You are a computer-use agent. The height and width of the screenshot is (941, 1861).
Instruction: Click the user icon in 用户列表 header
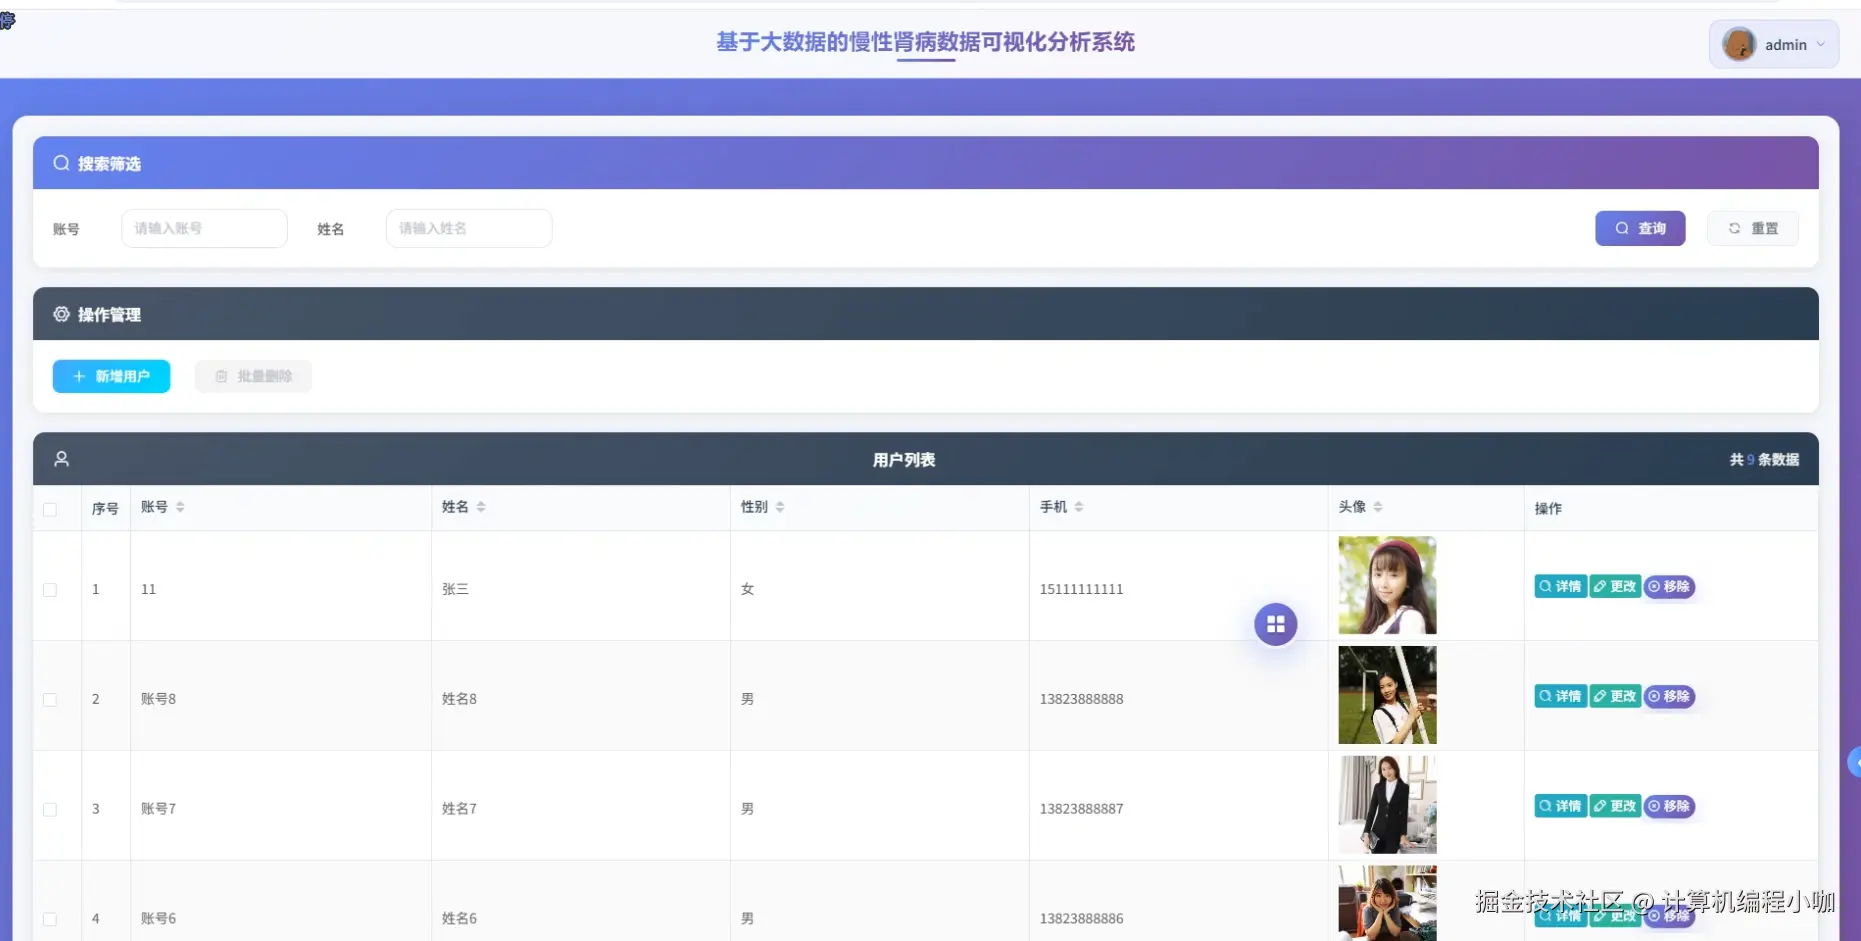point(62,459)
